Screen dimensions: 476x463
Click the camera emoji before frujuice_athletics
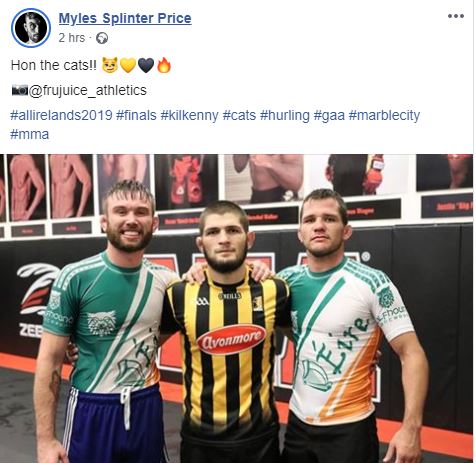[x=20, y=90]
